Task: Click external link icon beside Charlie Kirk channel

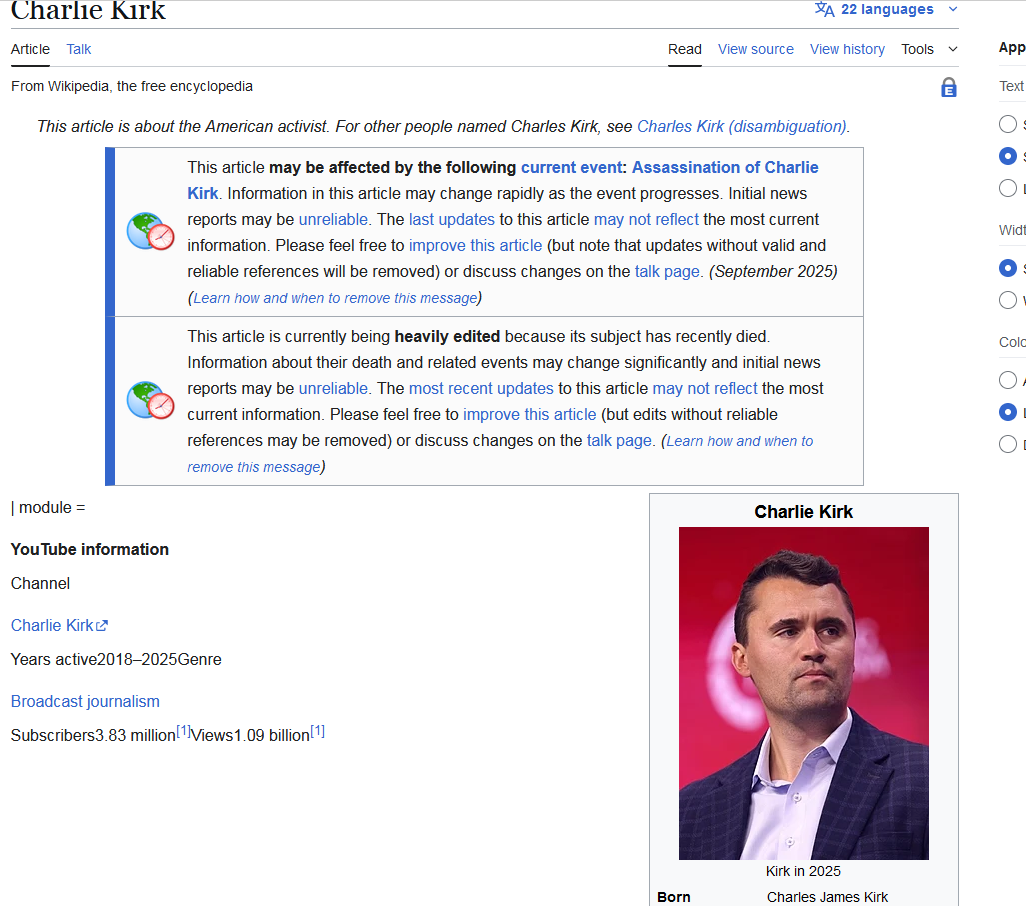Action: [x=101, y=626]
